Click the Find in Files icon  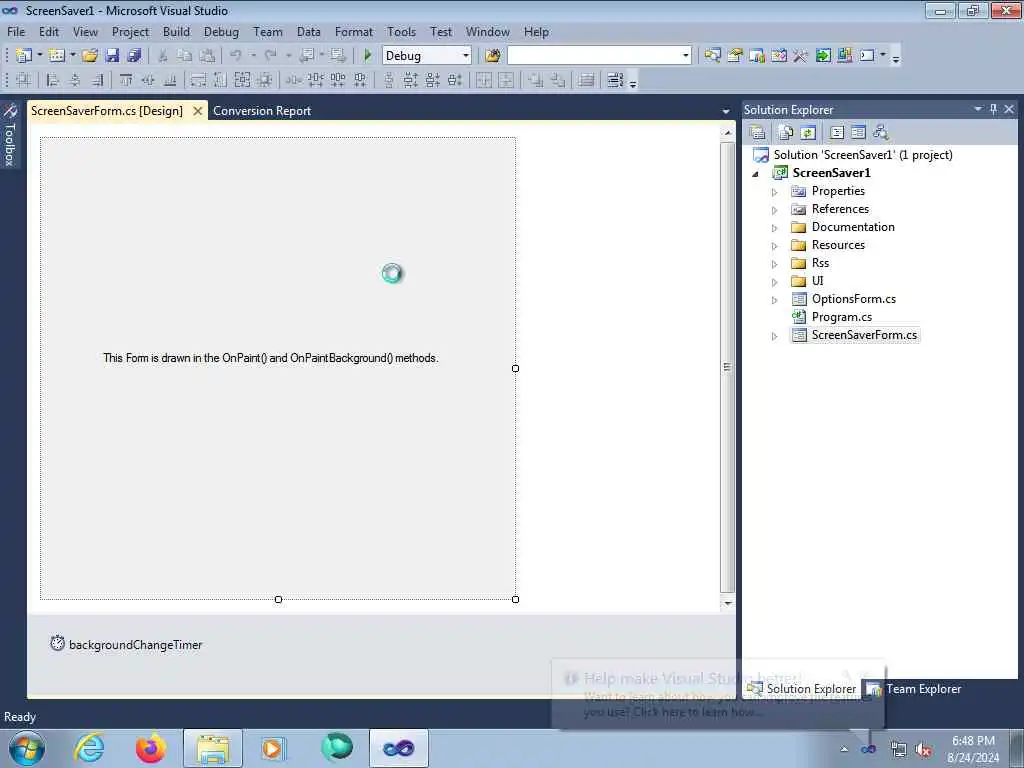[493, 56]
